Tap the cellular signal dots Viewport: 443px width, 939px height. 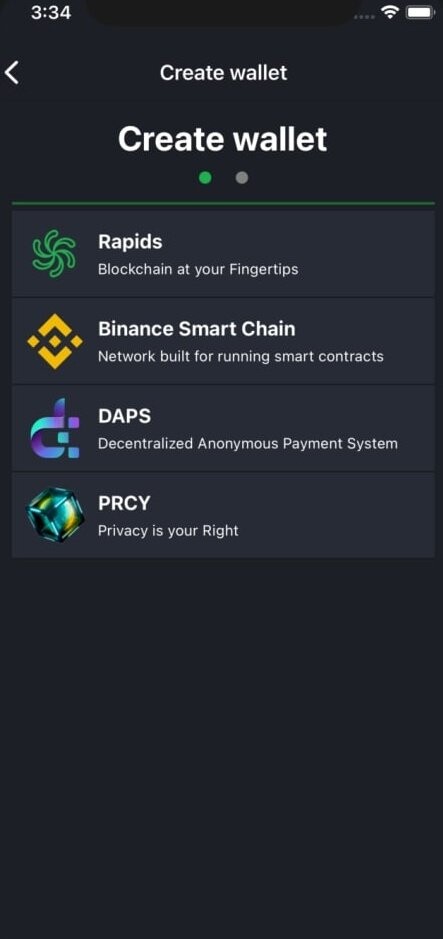[364, 16]
